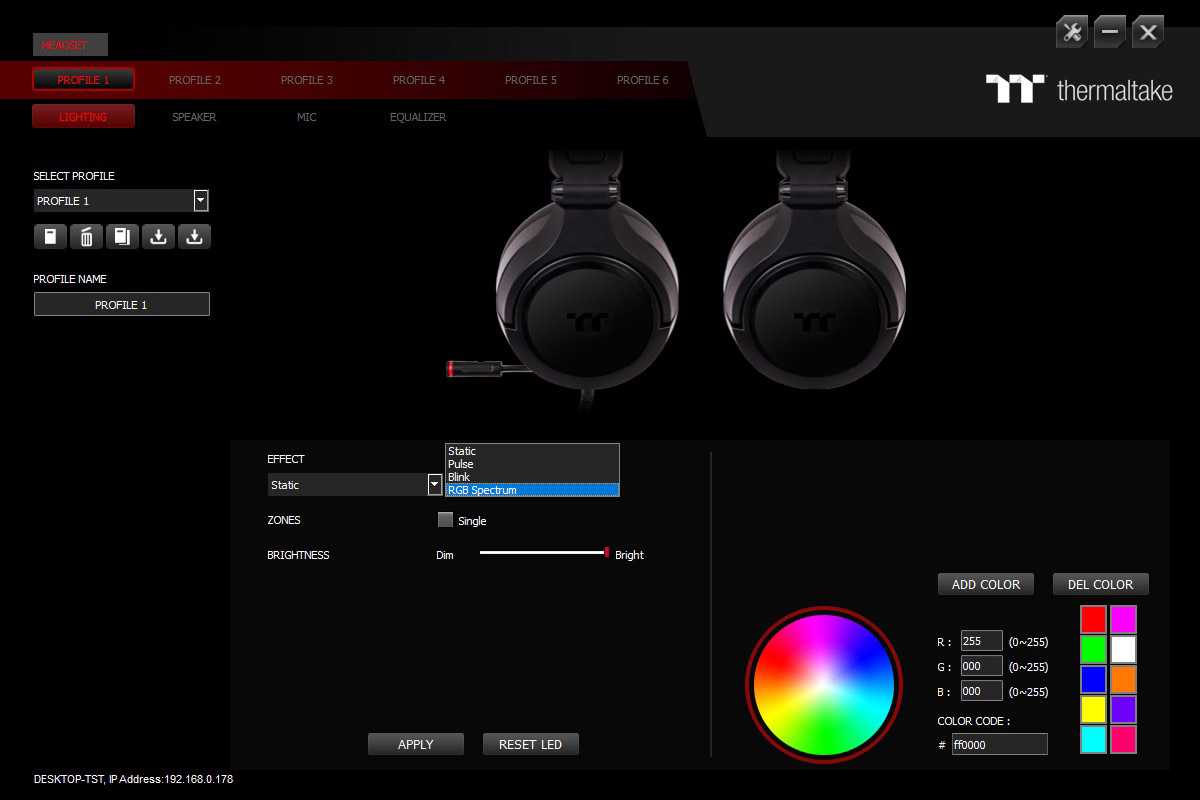1200x800 pixels.
Task: Switch to Profile 3
Action: [x=307, y=80]
